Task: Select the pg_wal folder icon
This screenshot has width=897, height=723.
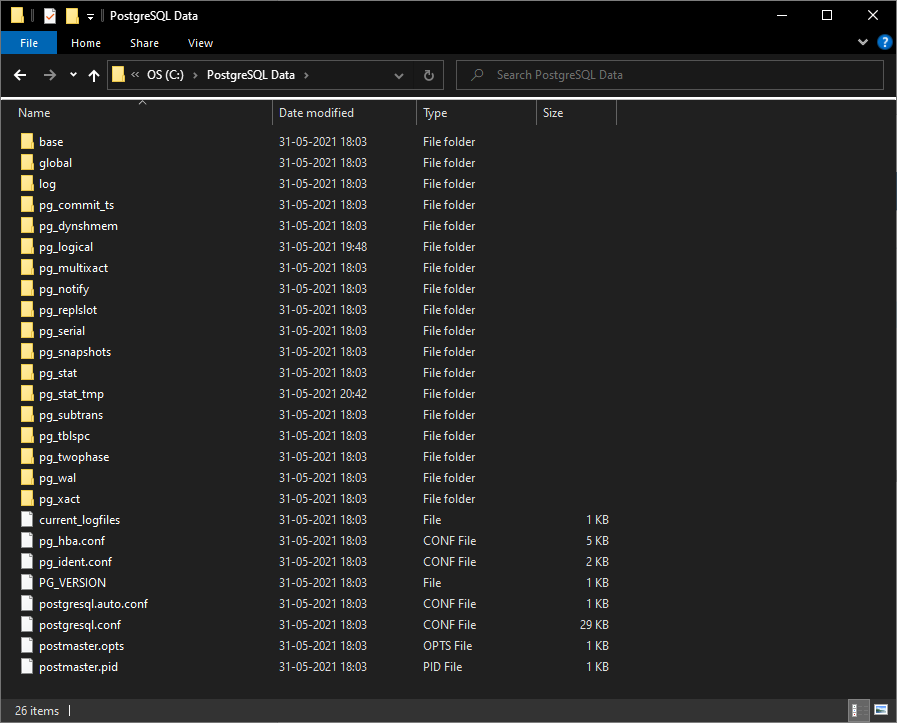Action: (27, 478)
